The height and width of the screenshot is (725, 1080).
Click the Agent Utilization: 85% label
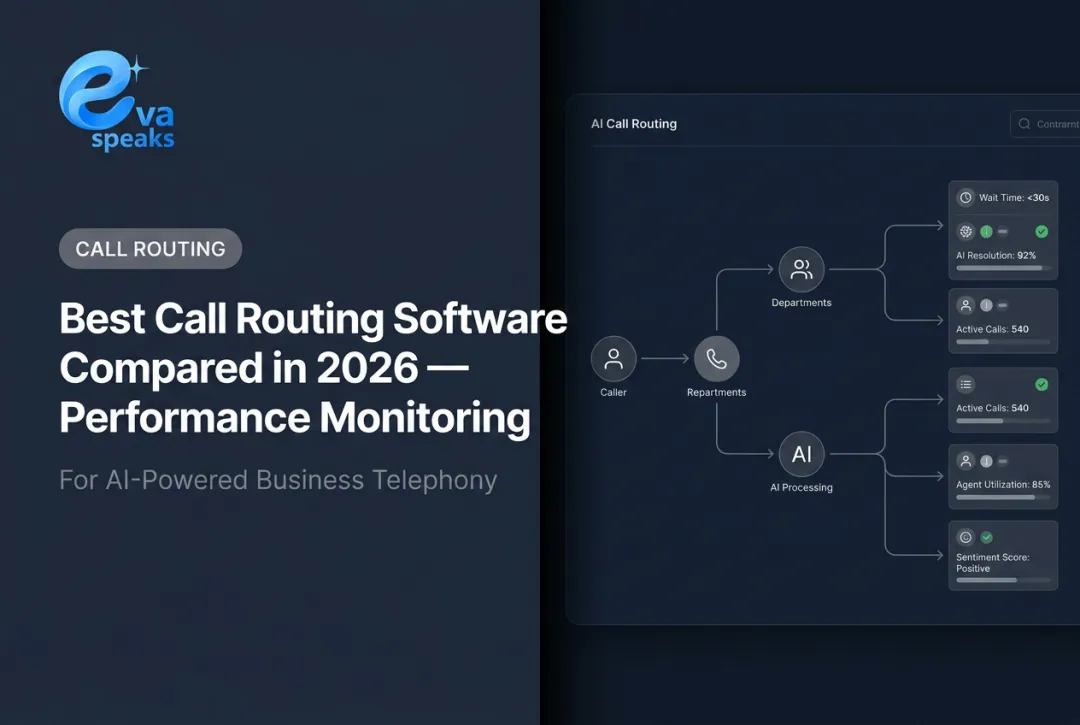click(1003, 485)
